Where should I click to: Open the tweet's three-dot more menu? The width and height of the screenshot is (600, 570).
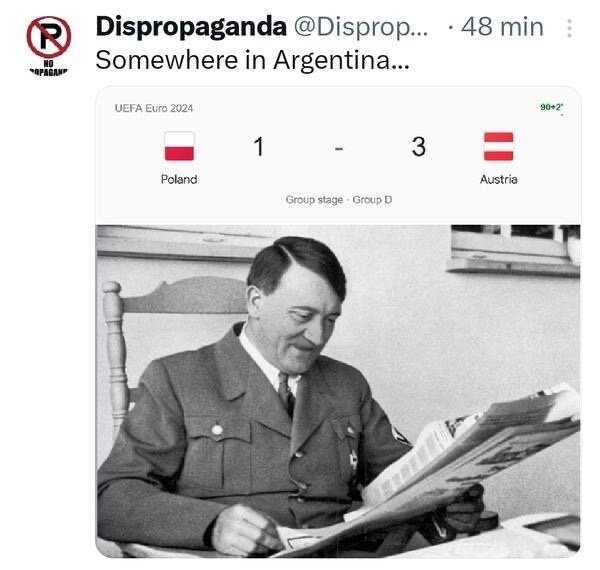(569, 28)
